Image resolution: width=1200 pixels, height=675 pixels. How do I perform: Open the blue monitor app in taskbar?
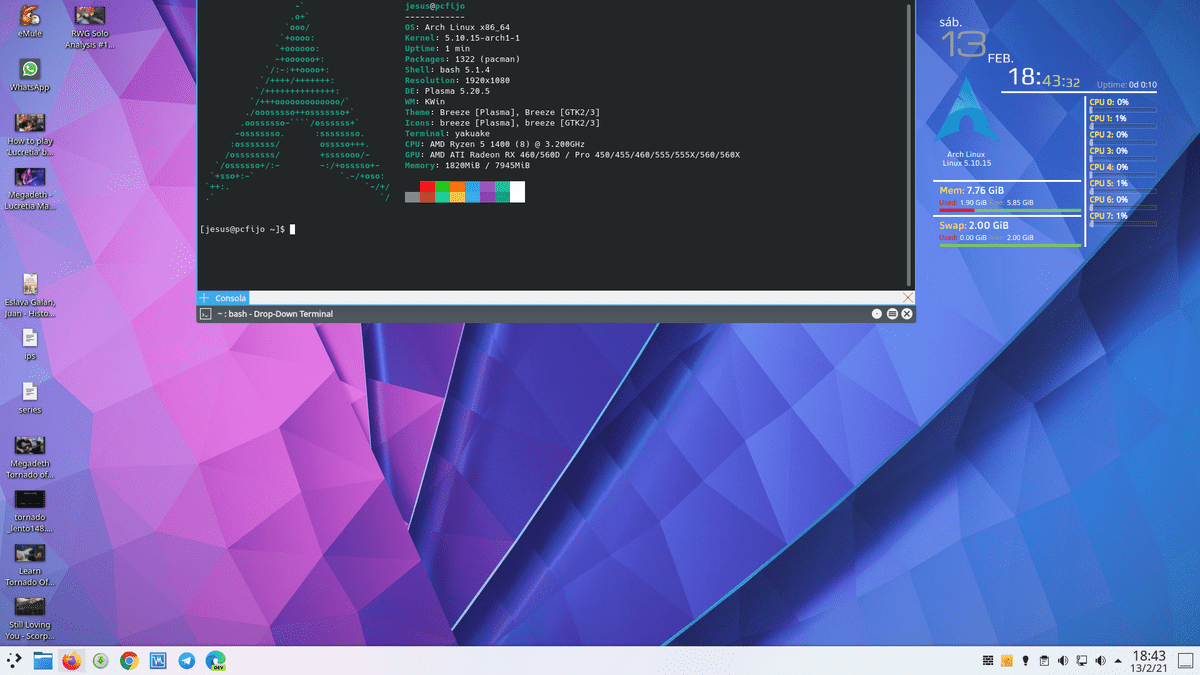tap(157, 660)
